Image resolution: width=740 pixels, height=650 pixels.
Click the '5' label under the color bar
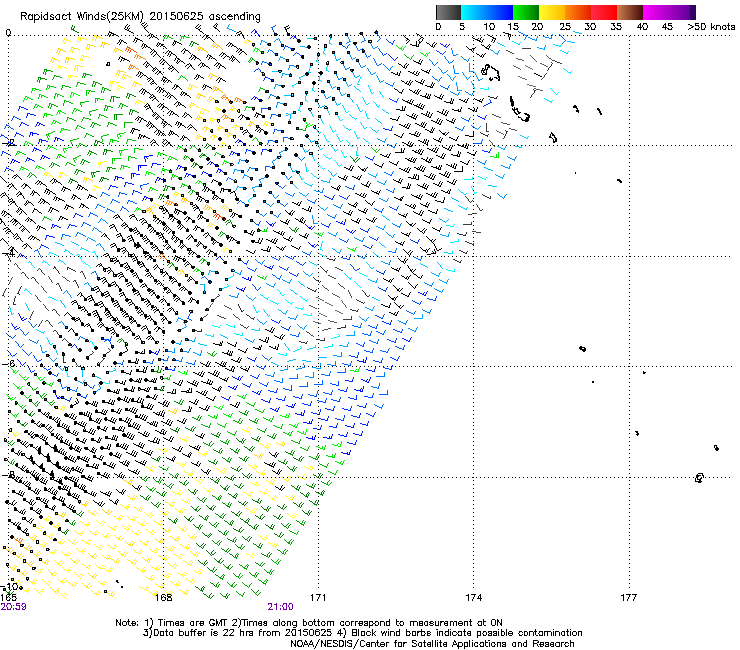pos(462,27)
